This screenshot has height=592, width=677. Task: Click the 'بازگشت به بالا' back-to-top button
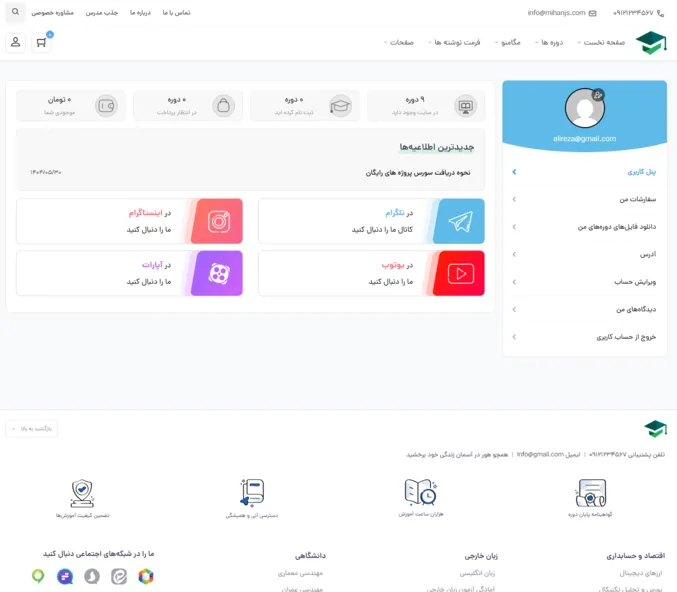point(31,428)
